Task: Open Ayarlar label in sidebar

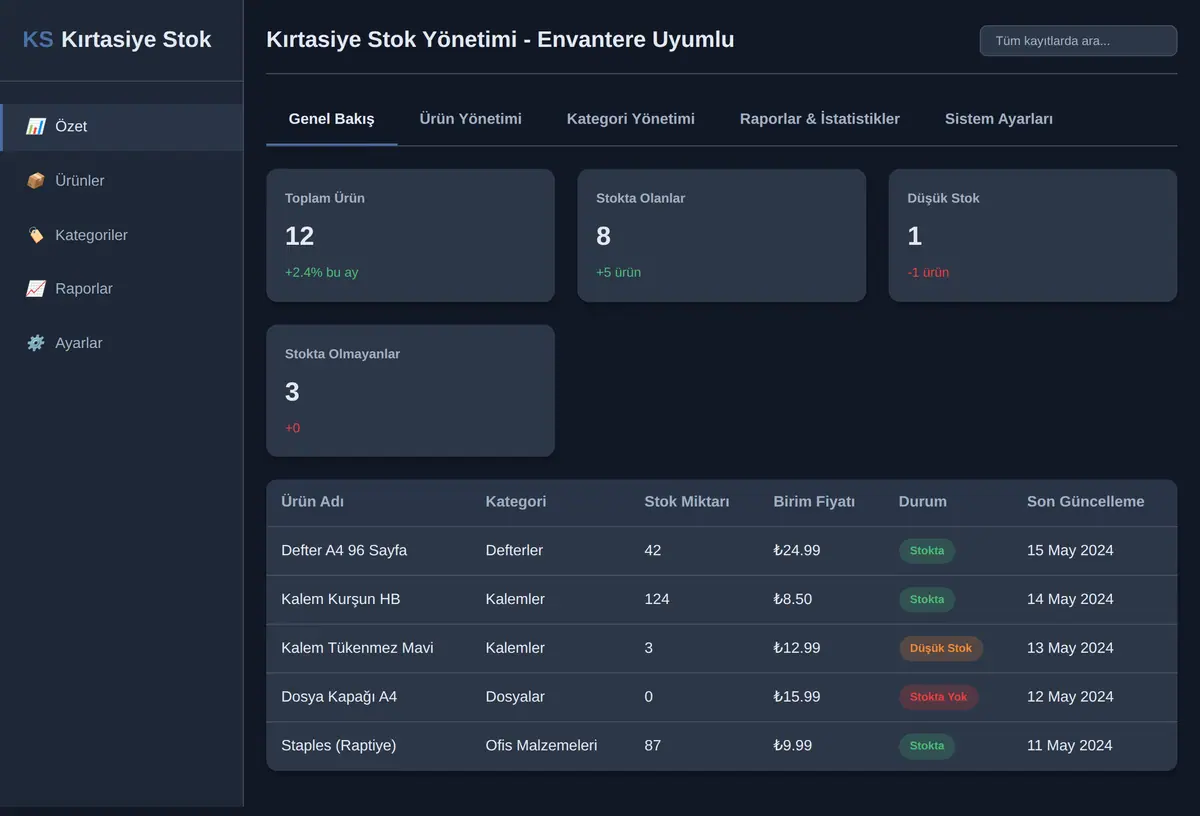Action: point(79,343)
